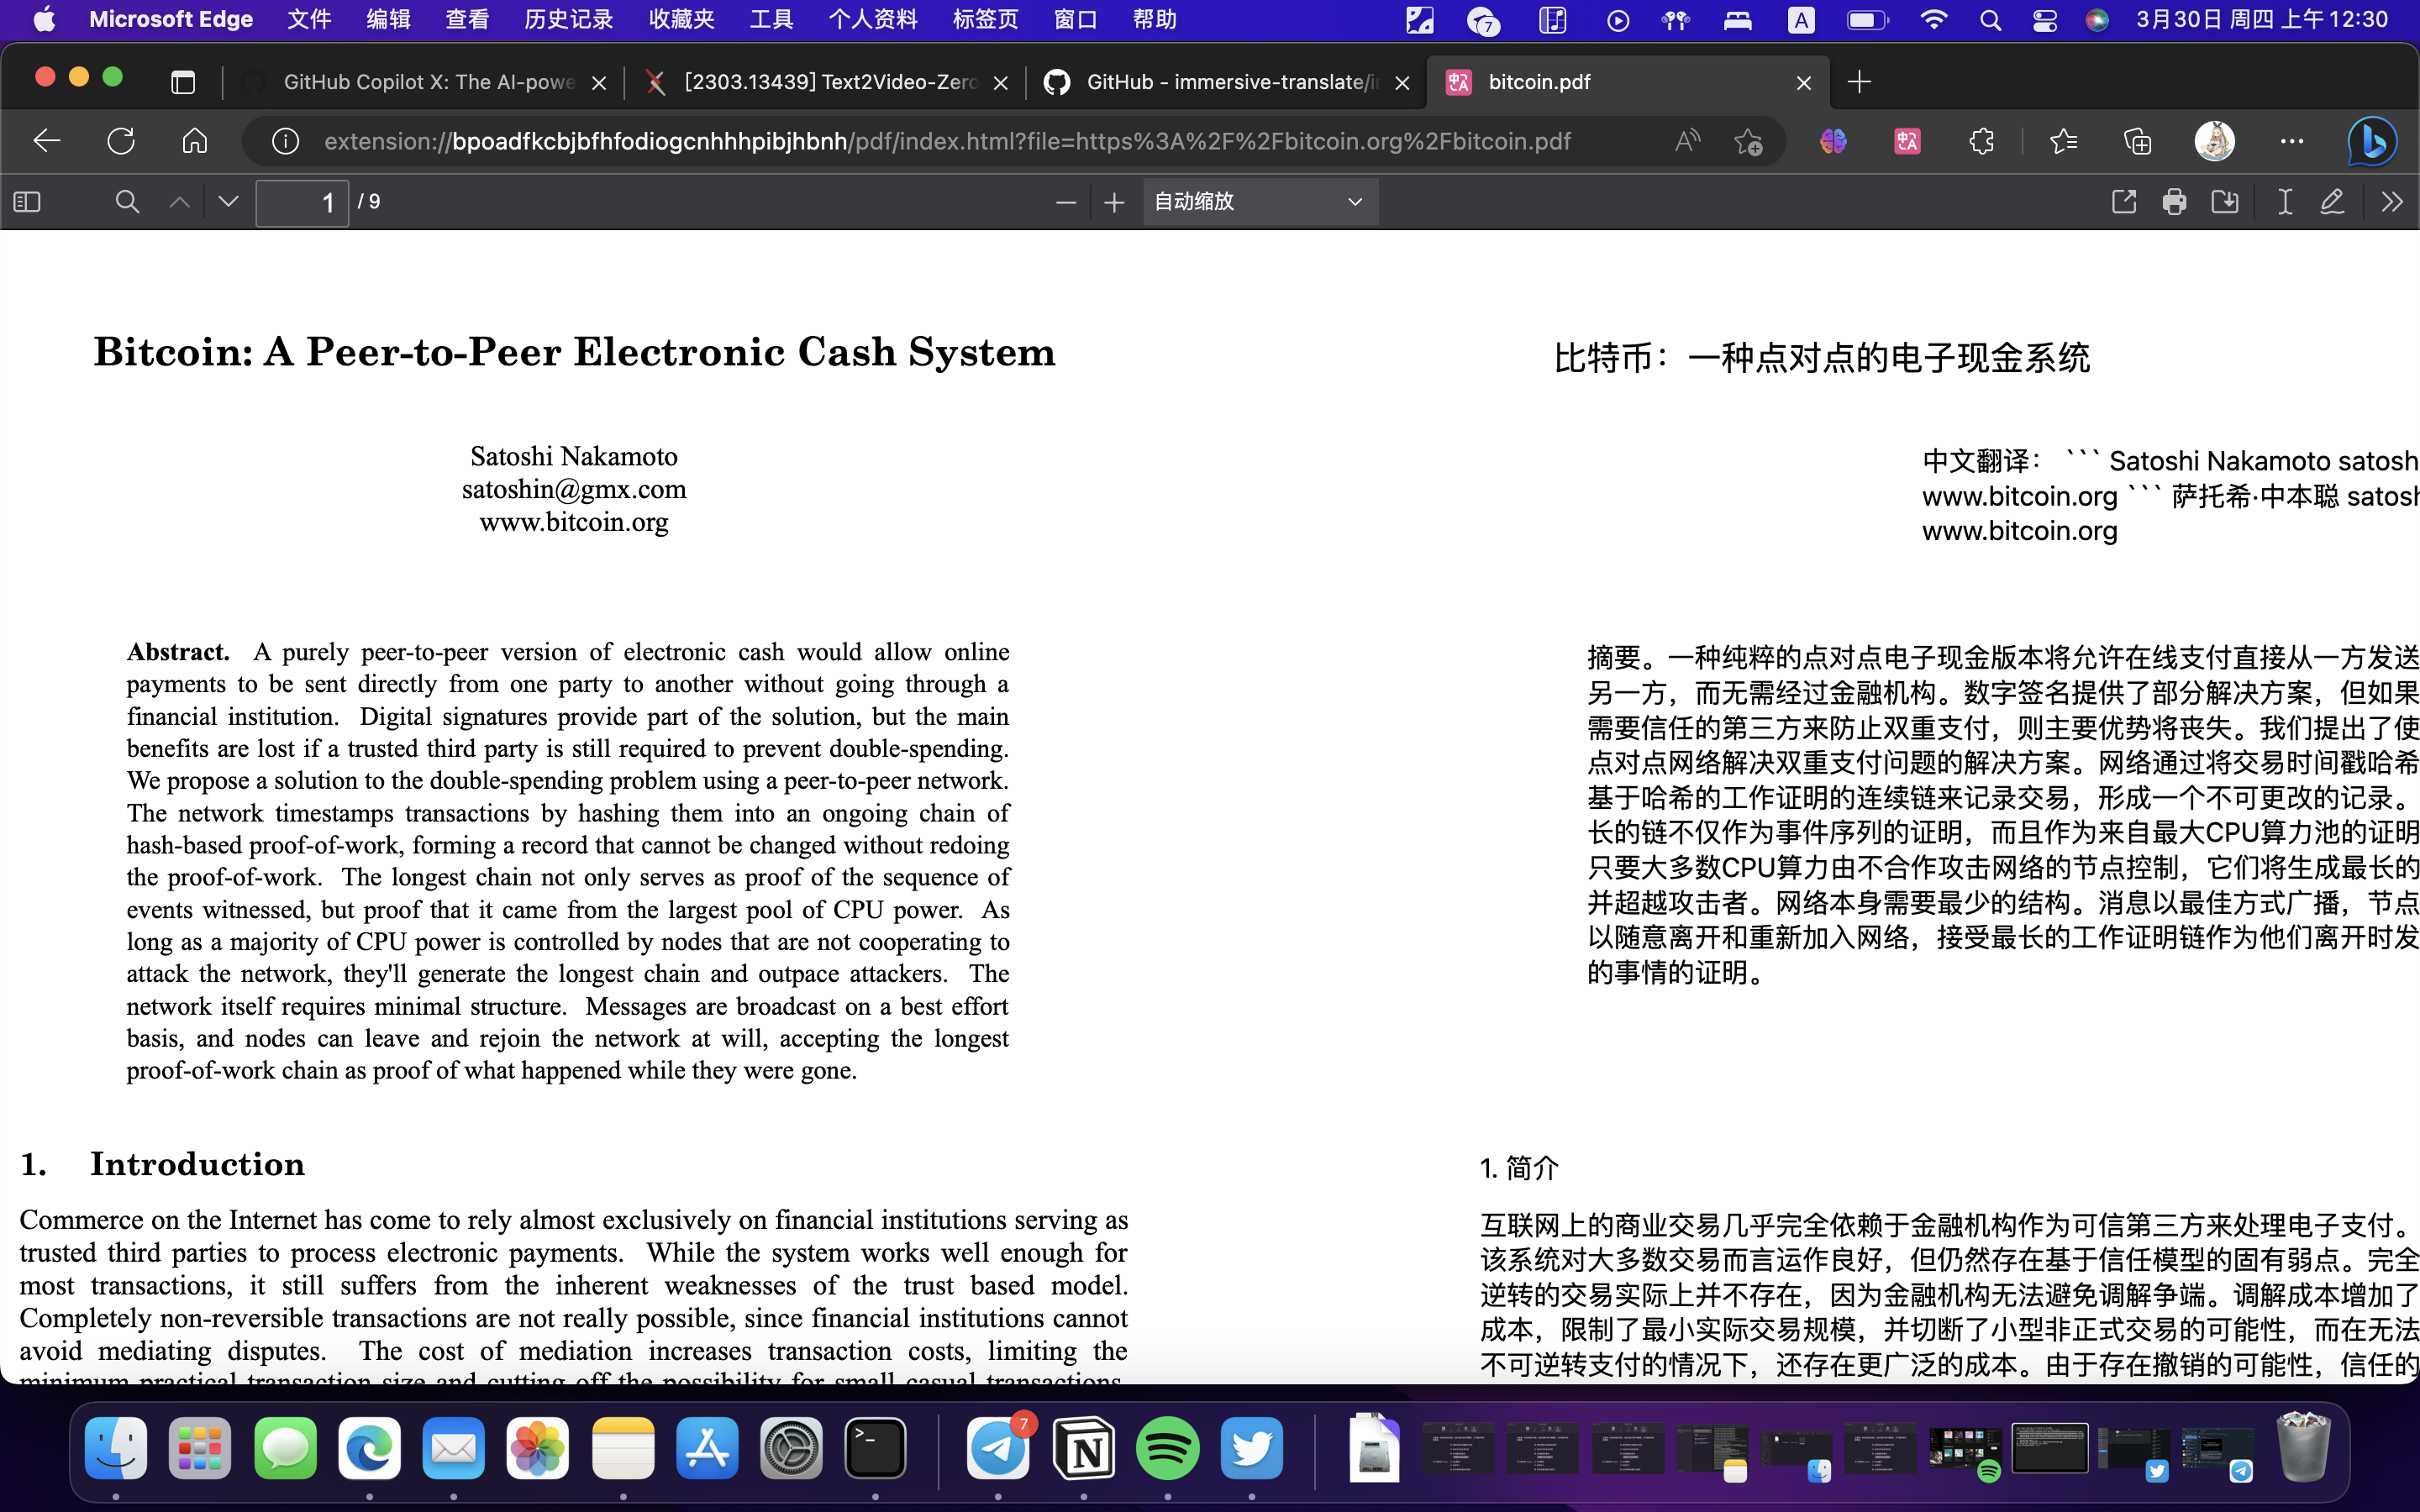Viewport: 2420px width, 1512px height.
Task: Add page to favorites star
Action: coord(1748,142)
